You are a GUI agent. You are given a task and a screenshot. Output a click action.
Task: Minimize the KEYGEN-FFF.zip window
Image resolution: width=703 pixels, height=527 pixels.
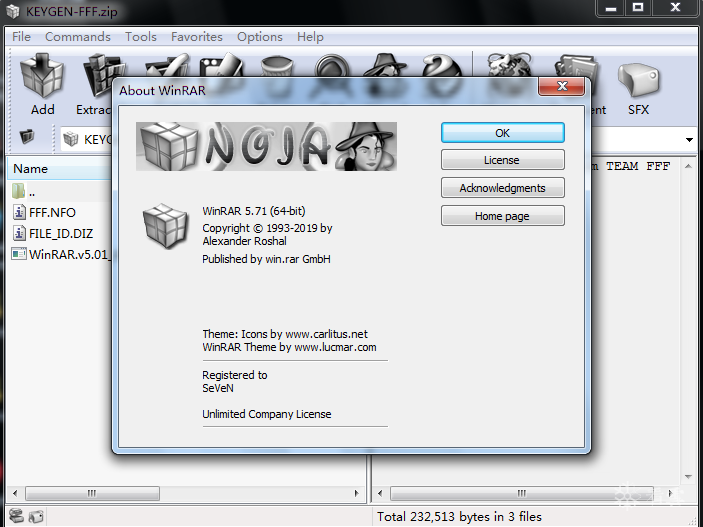611,8
